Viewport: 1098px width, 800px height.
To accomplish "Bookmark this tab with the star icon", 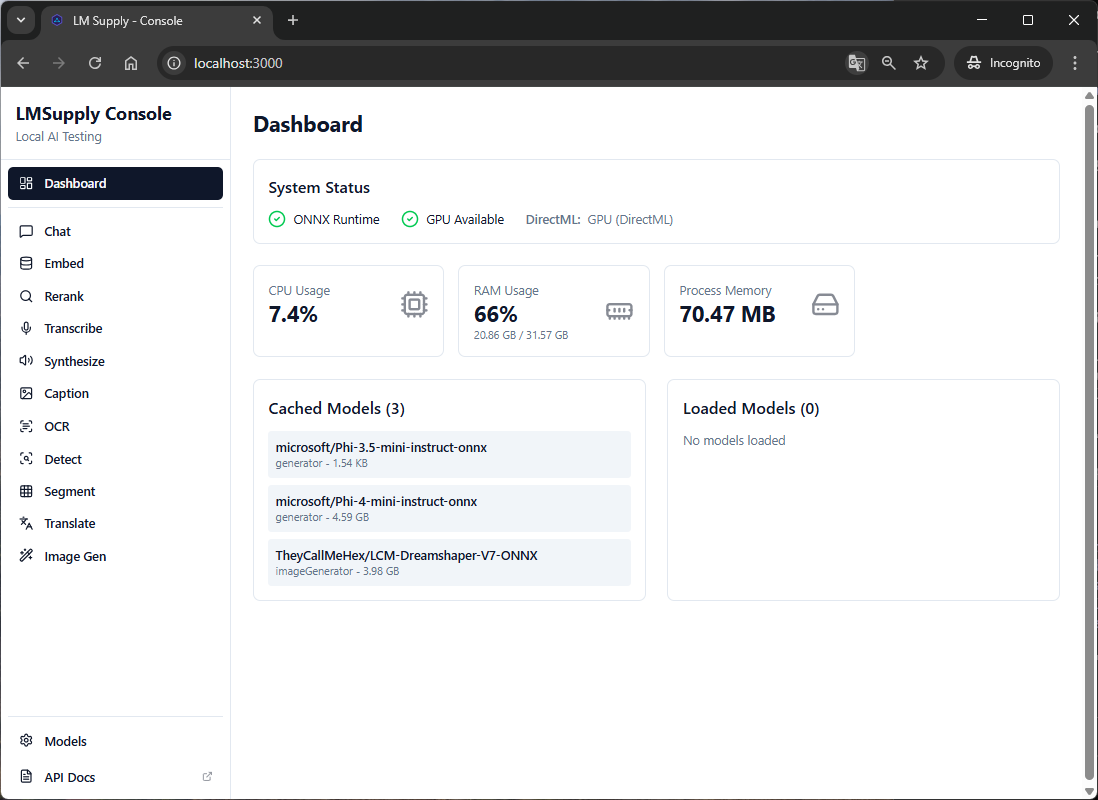I will 921,63.
